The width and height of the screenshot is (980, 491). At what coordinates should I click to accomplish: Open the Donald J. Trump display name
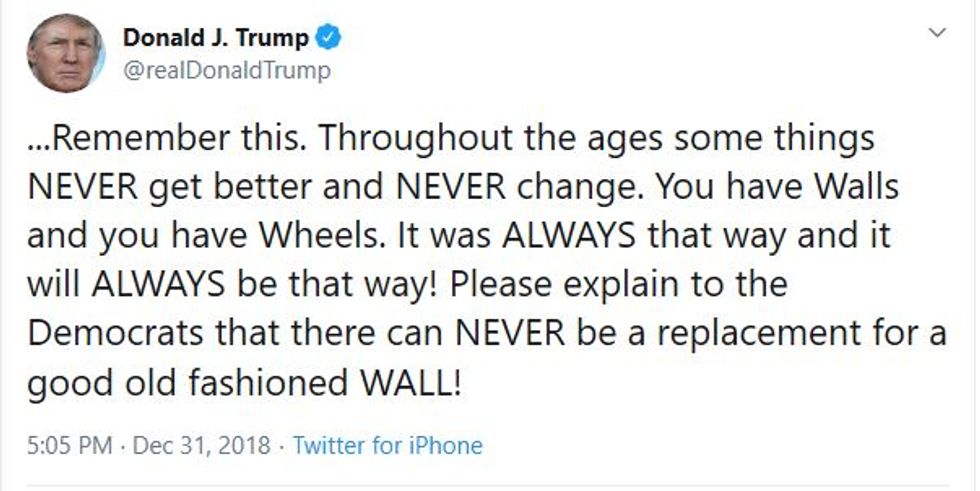216,39
